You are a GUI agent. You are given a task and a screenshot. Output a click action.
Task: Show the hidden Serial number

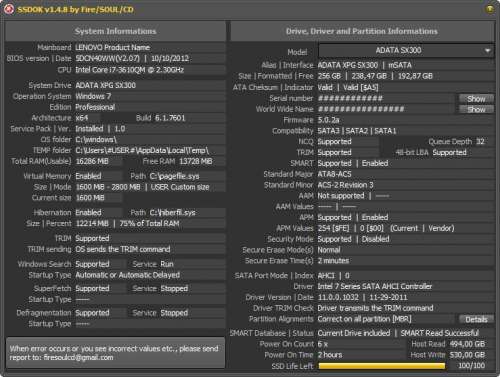click(476, 98)
